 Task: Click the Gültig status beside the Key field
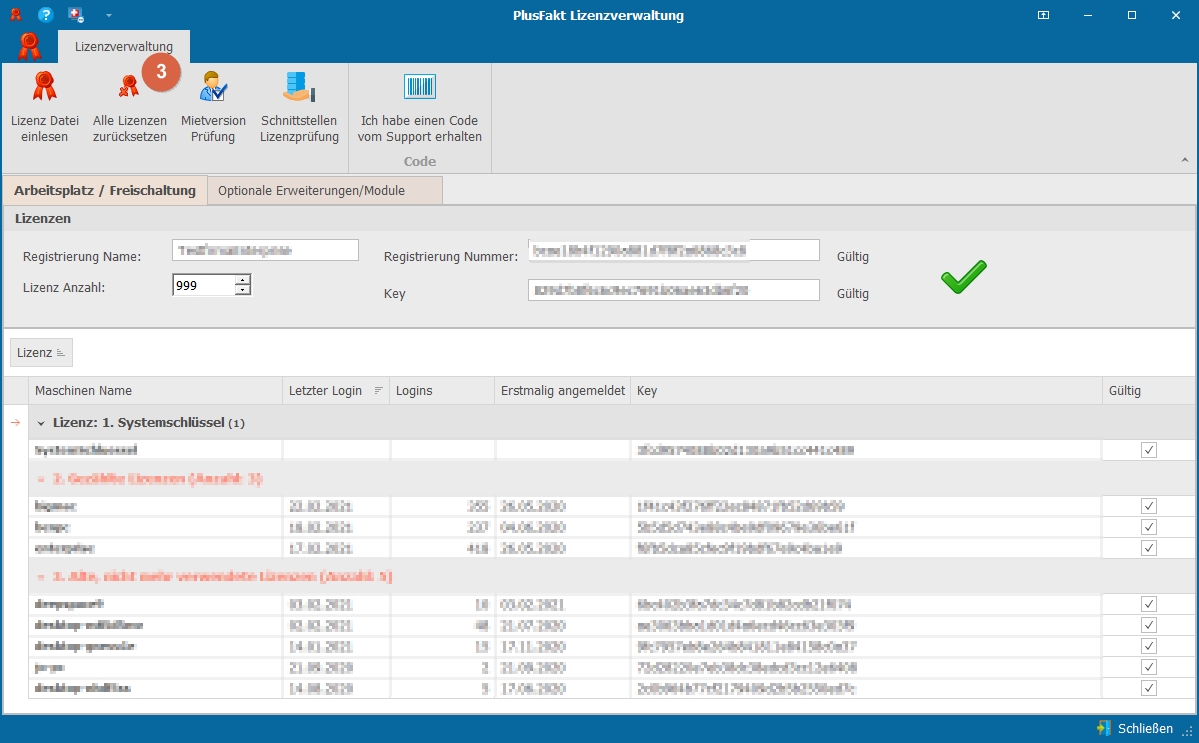point(853,294)
